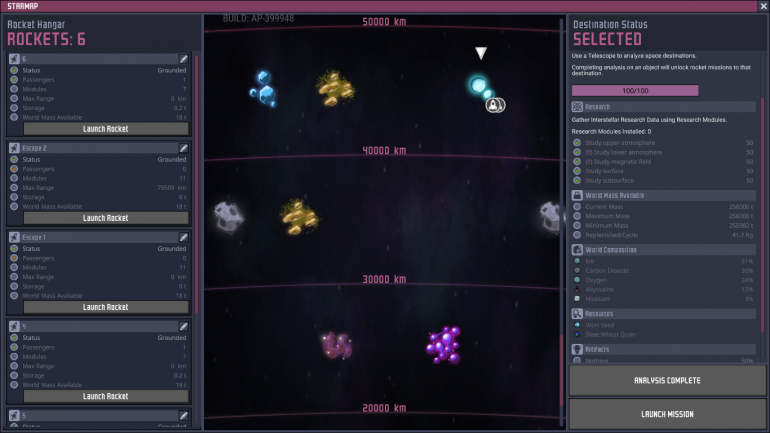Image resolution: width=770 pixels, height=433 pixels.
Task: Collapse the Artifacts header
Action: pyautogui.click(x=663, y=350)
